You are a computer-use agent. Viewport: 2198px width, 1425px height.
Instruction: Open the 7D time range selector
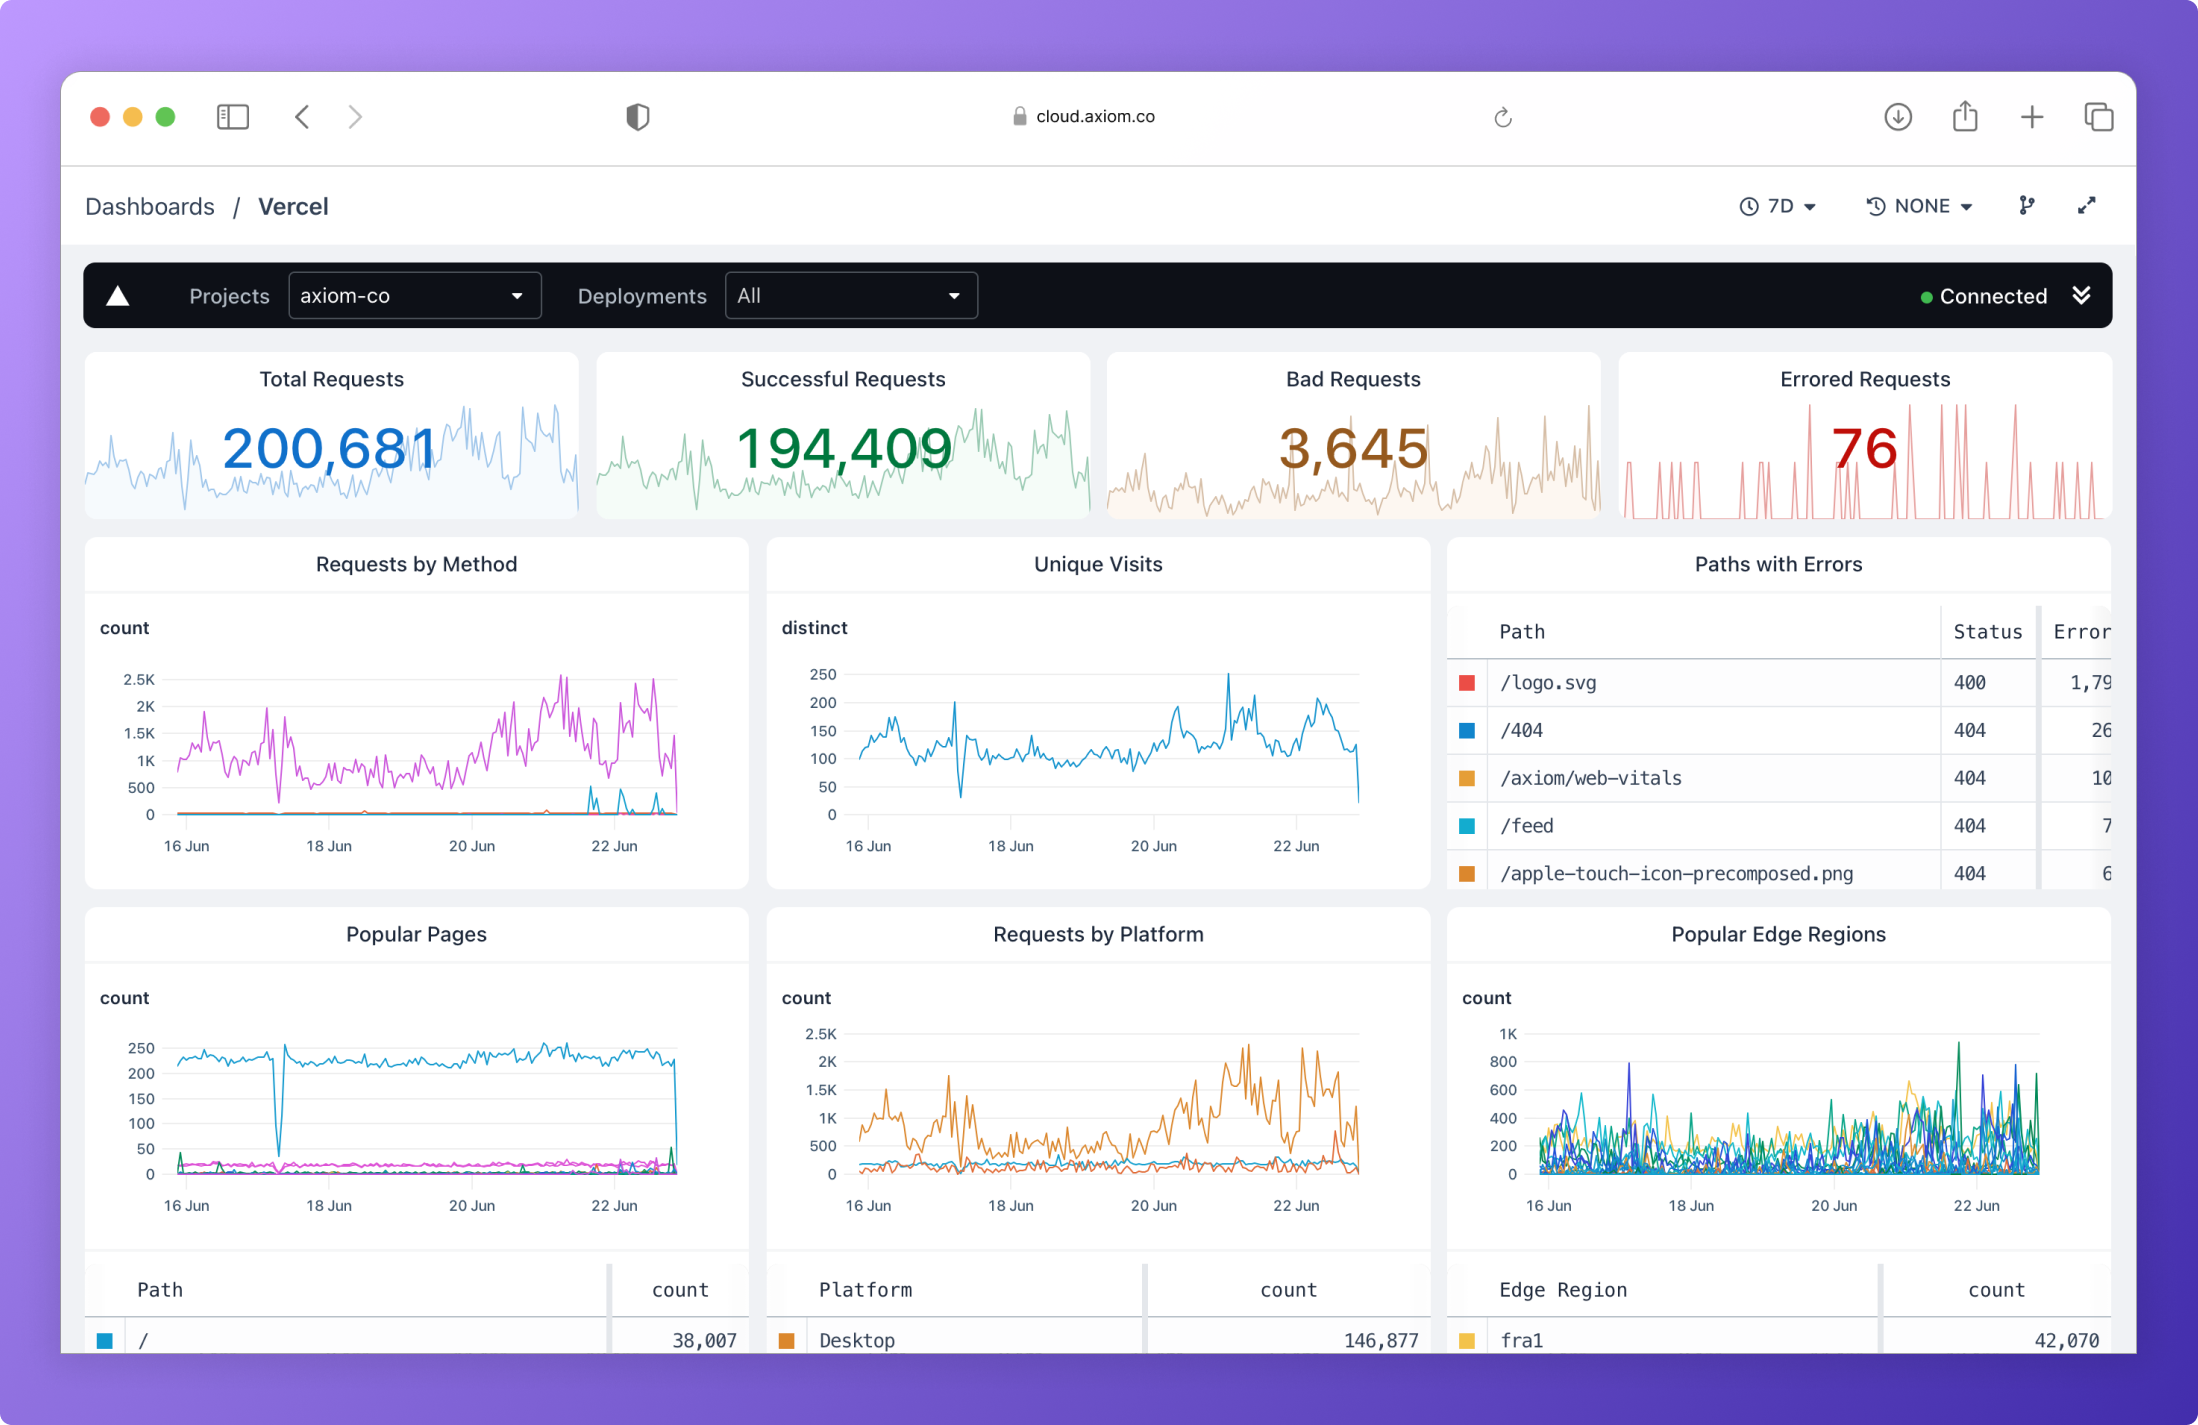[x=1779, y=206]
